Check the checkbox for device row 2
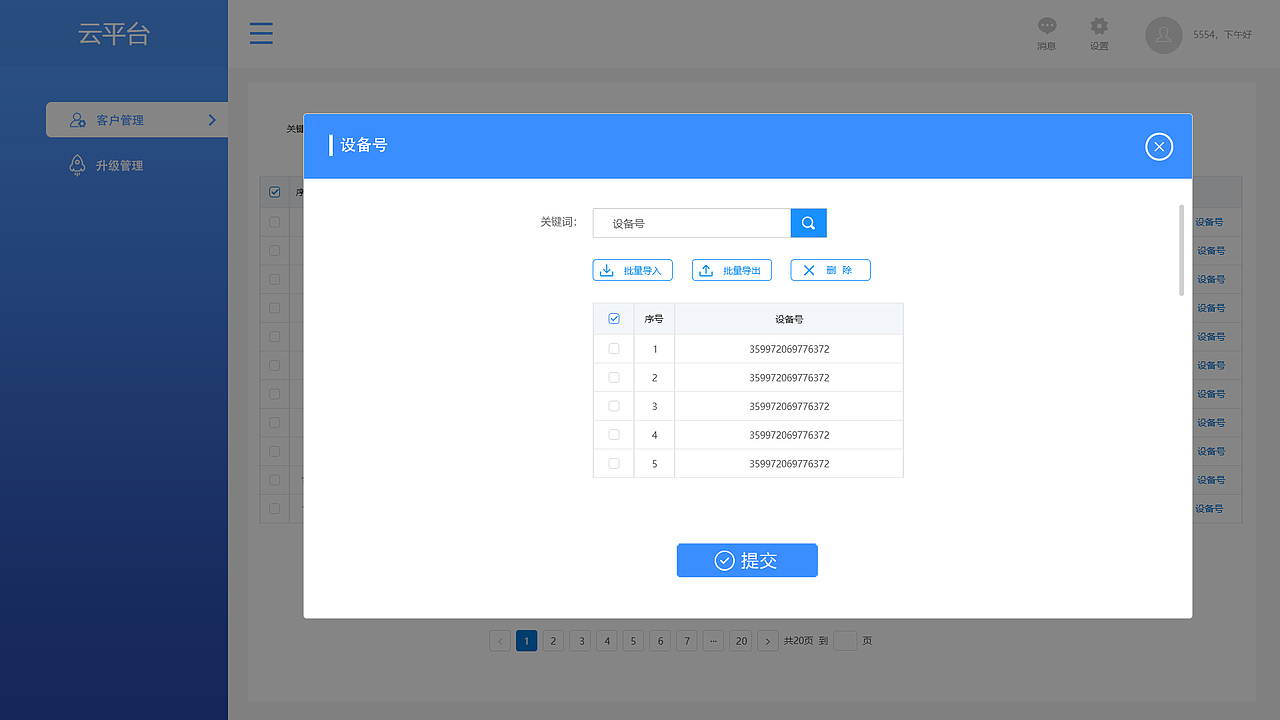 point(613,377)
